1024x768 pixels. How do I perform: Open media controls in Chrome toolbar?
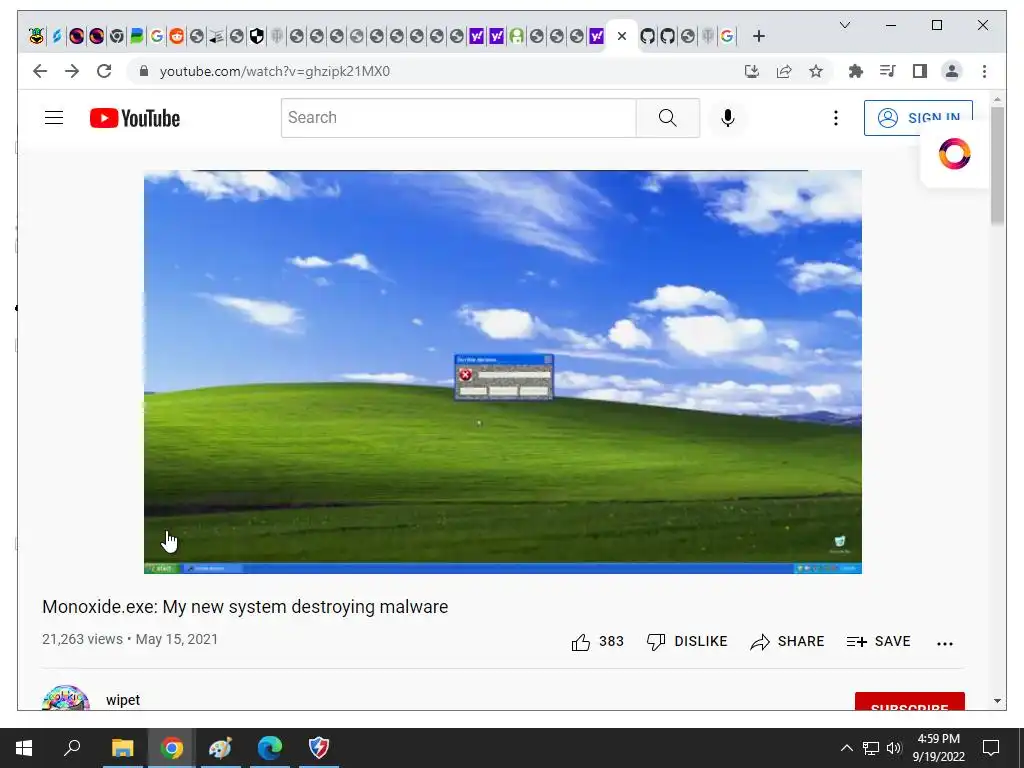point(888,71)
